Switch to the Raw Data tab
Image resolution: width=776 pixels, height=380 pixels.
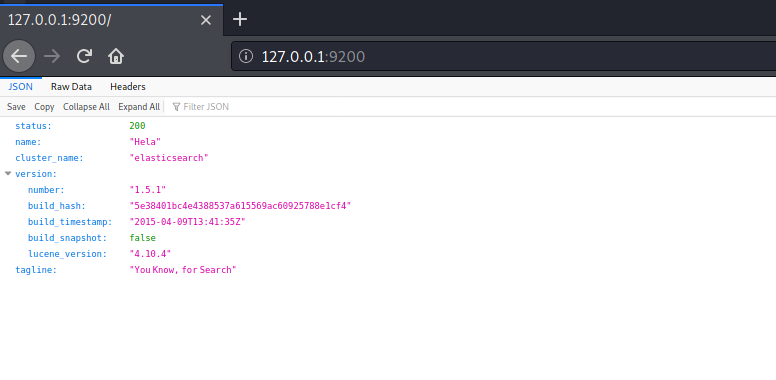tap(71, 87)
